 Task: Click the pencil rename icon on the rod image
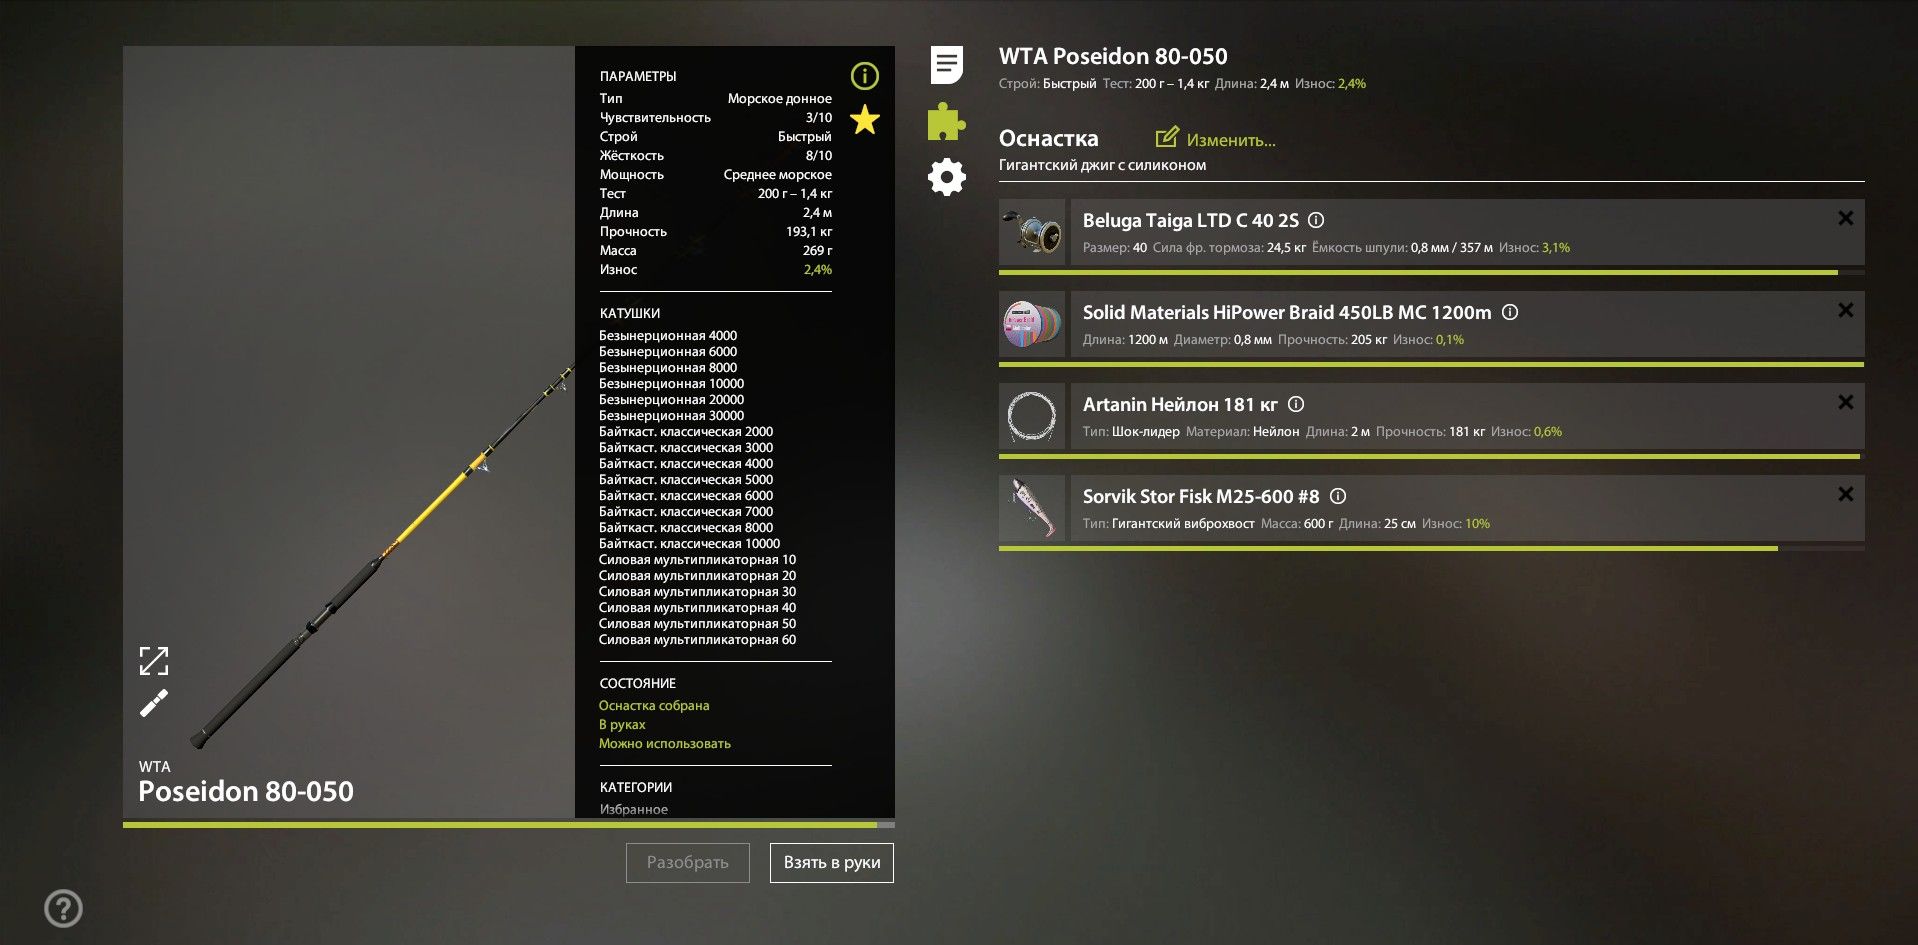(x=154, y=704)
